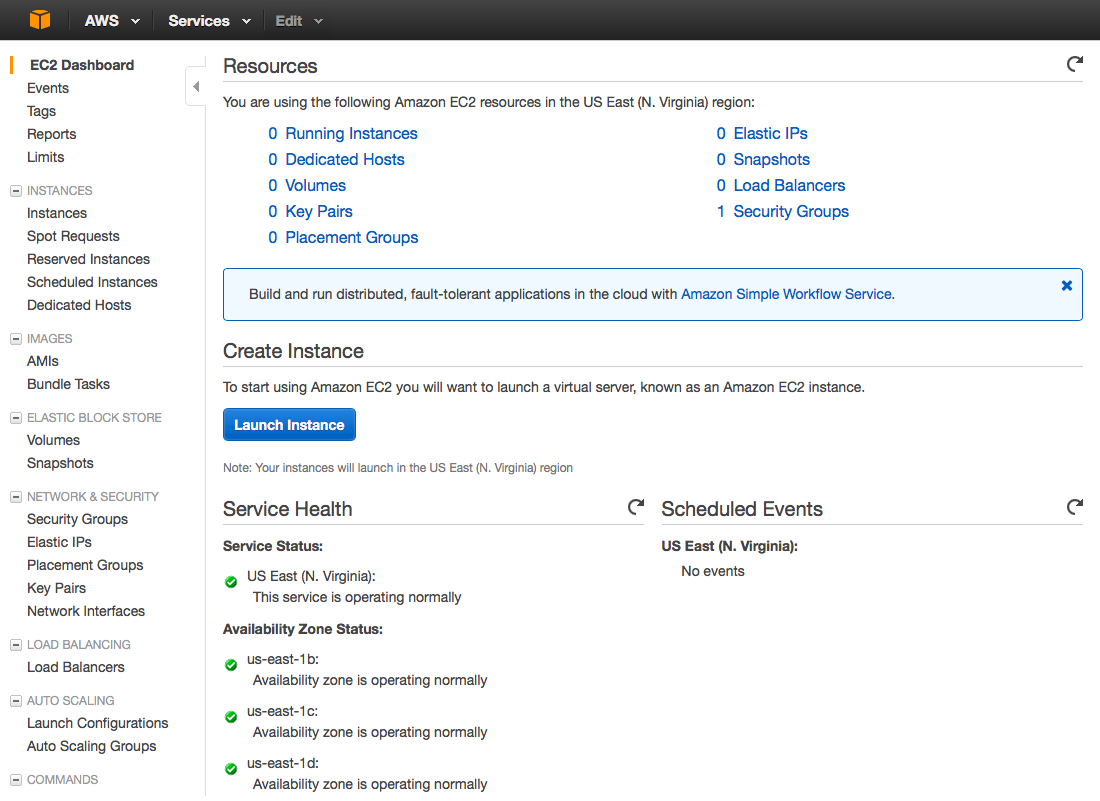Open Placement Groups in the sidebar
The image size is (1100, 801).
[85, 565]
